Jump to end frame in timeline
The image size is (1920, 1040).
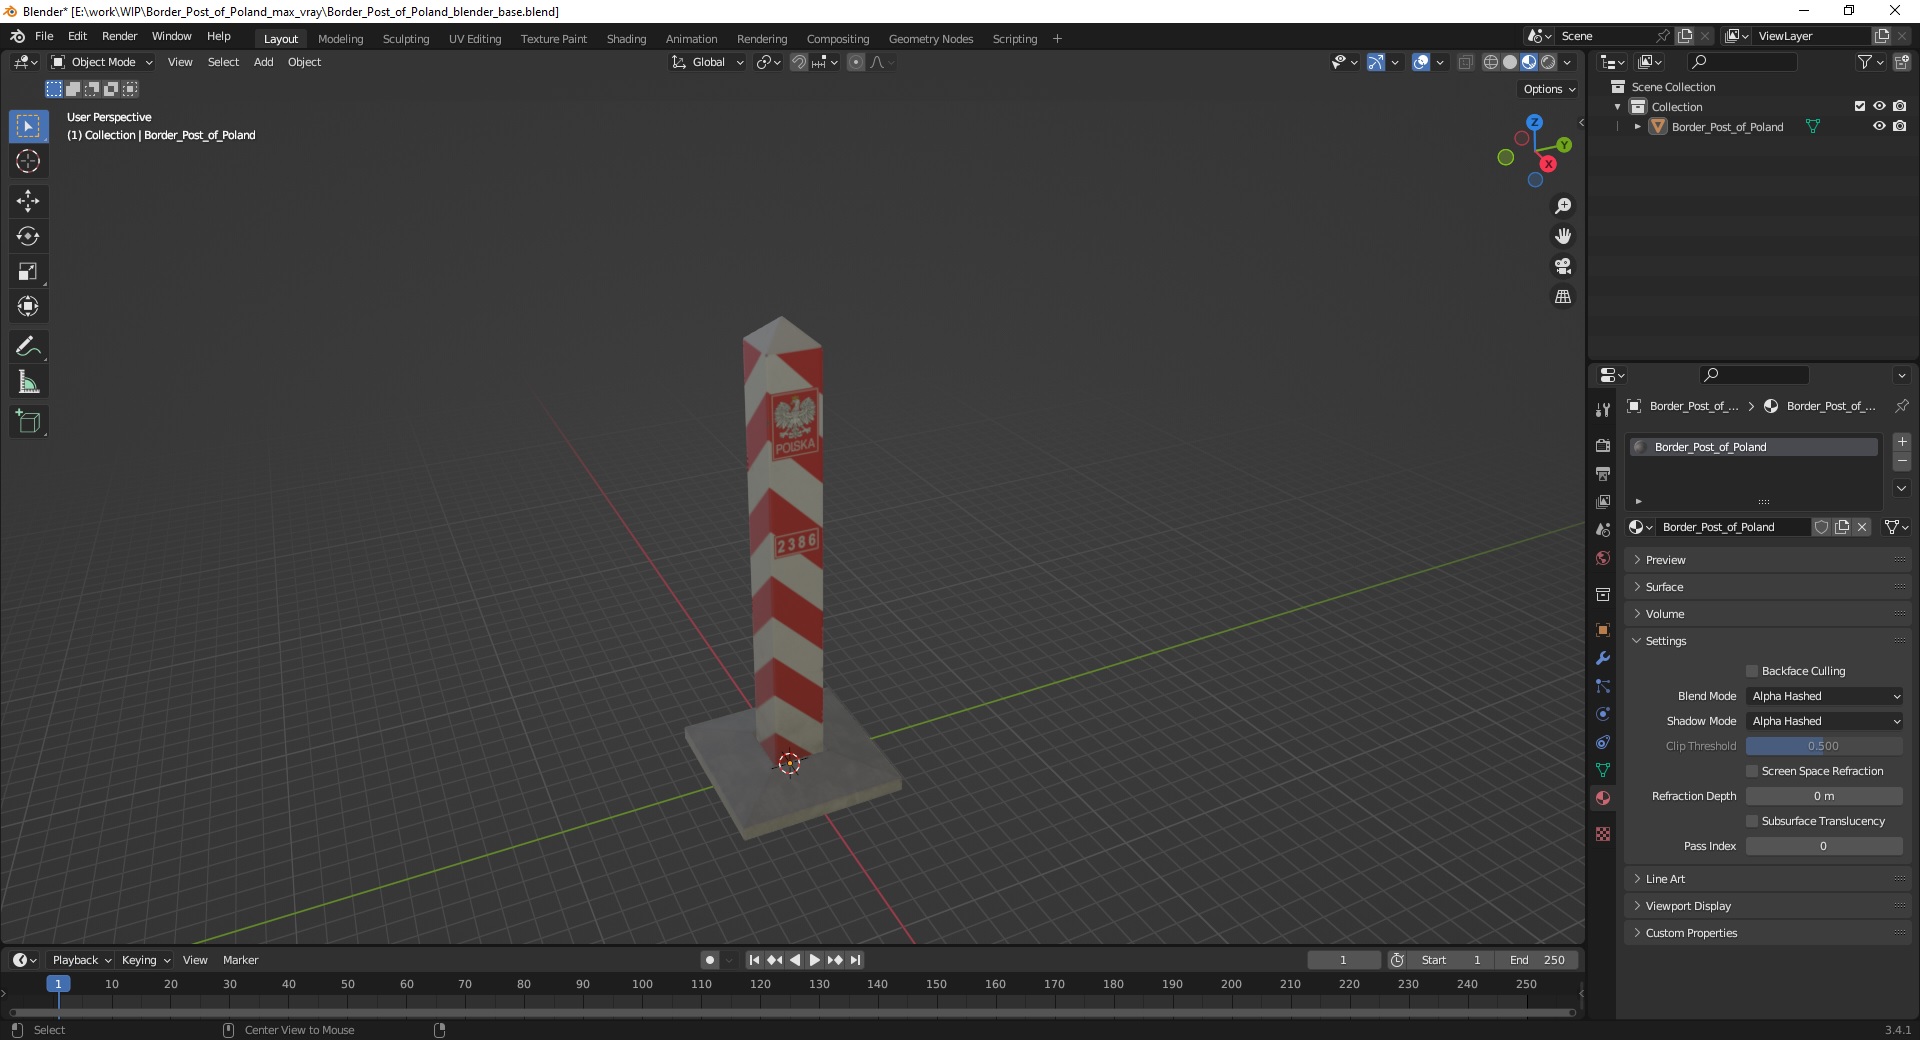coord(855,960)
